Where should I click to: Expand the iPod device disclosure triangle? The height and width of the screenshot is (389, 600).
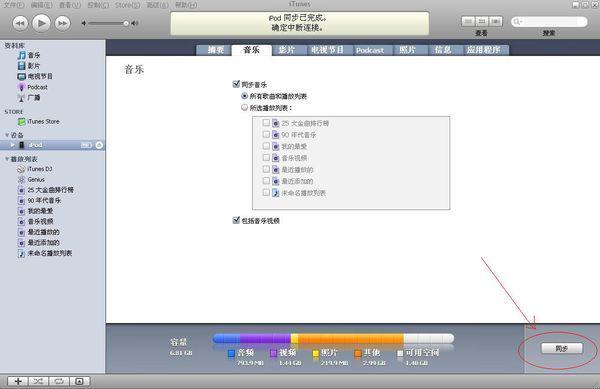point(13,145)
